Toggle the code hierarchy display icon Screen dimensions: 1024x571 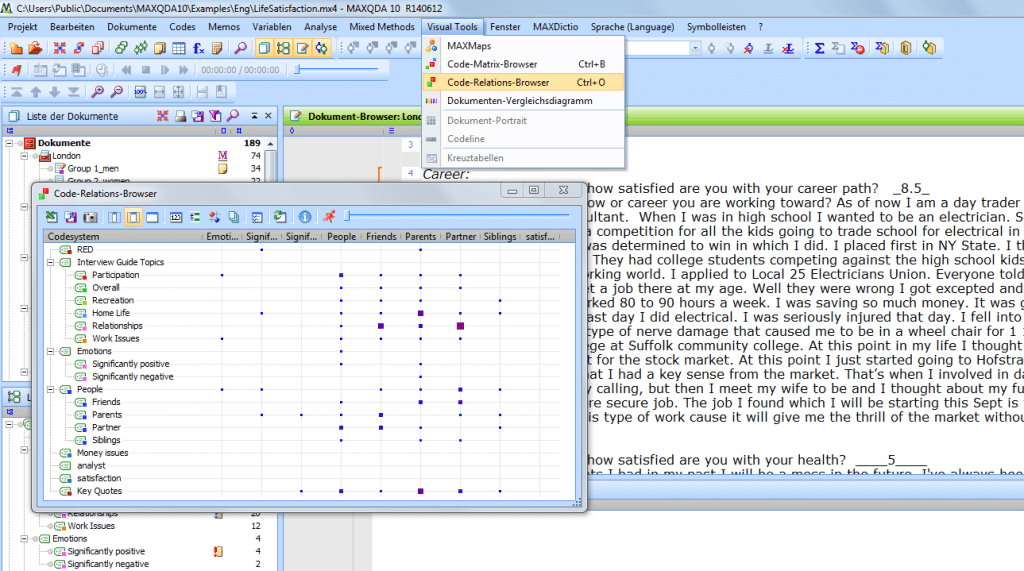(x=195, y=217)
